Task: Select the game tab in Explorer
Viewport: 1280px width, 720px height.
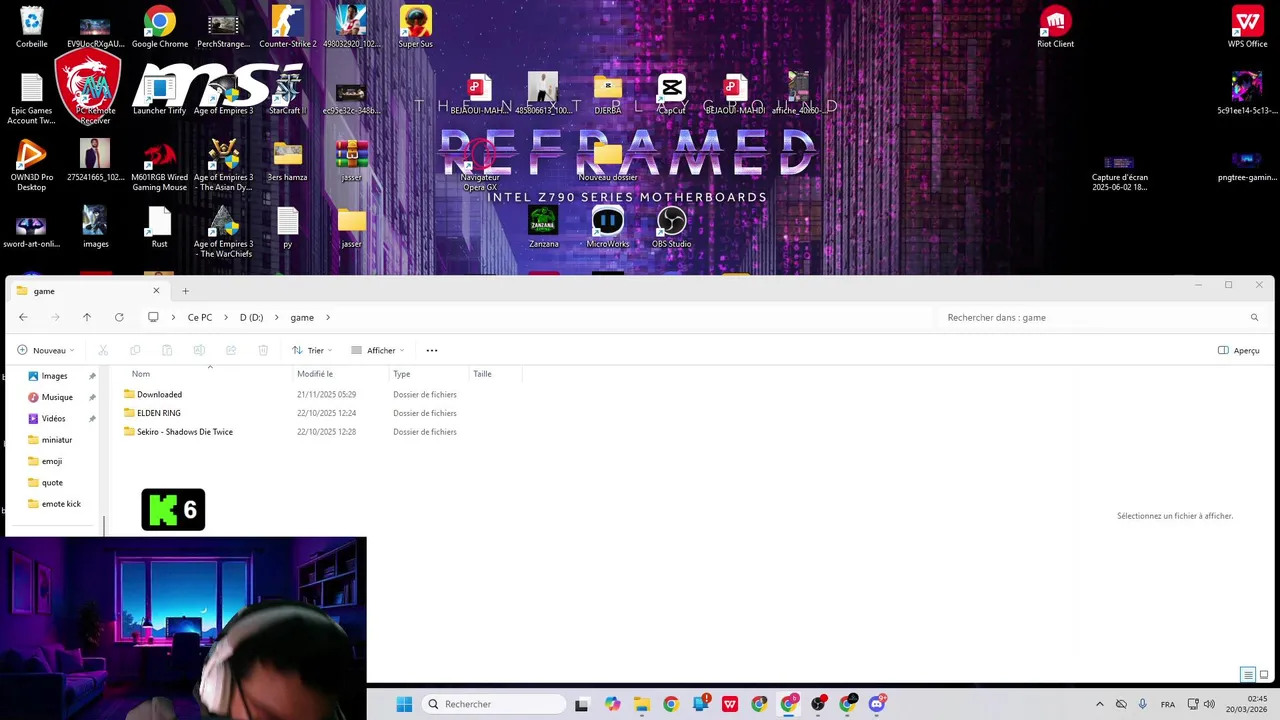Action: (x=85, y=291)
